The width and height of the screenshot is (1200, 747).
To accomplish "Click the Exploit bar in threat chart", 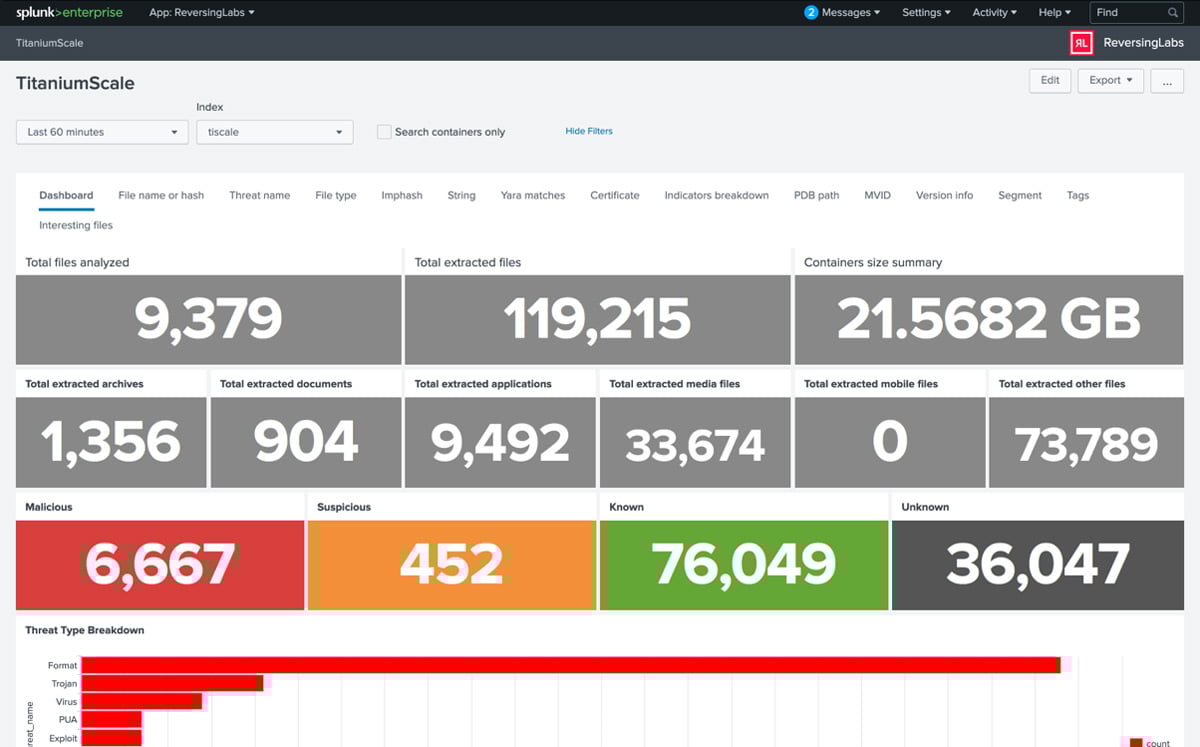I will [111, 738].
